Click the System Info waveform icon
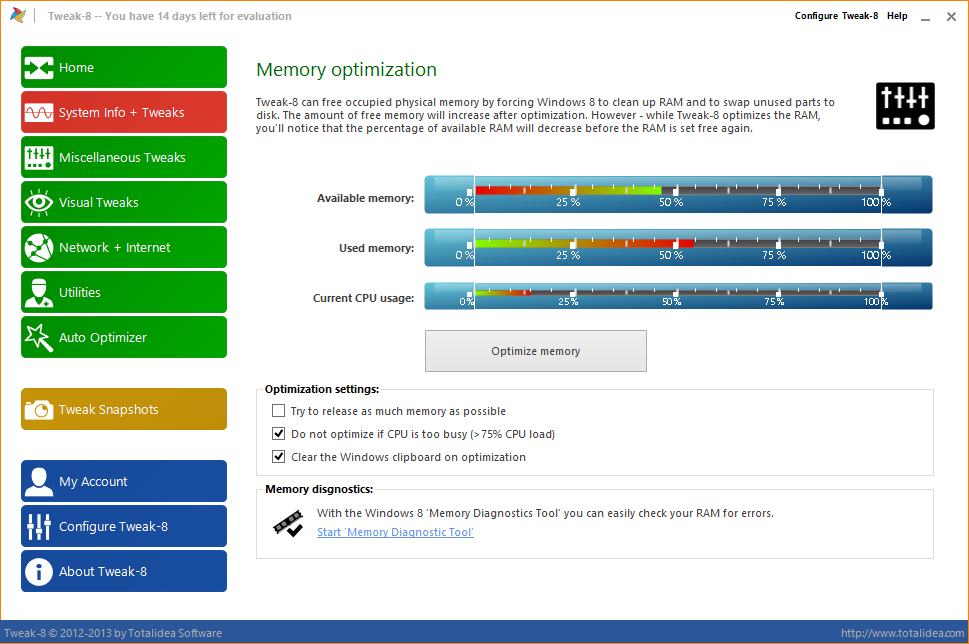The height and width of the screenshot is (644, 969). coord(39,112)
